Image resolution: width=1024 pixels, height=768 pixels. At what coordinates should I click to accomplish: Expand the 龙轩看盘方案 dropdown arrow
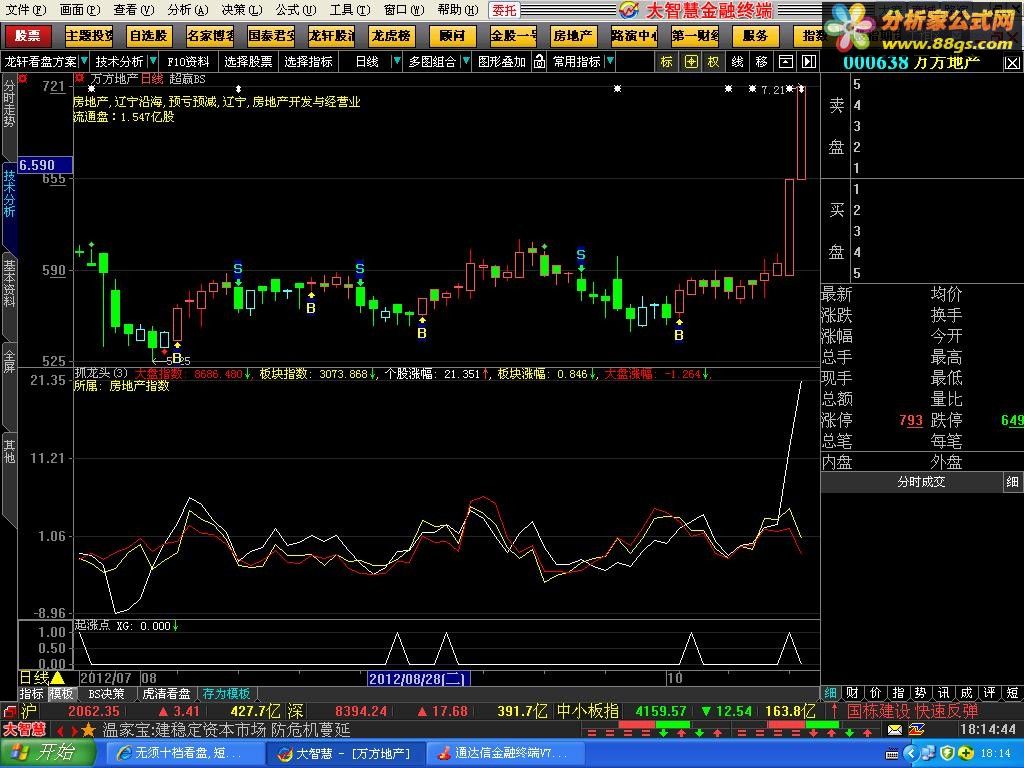(82, 61)
